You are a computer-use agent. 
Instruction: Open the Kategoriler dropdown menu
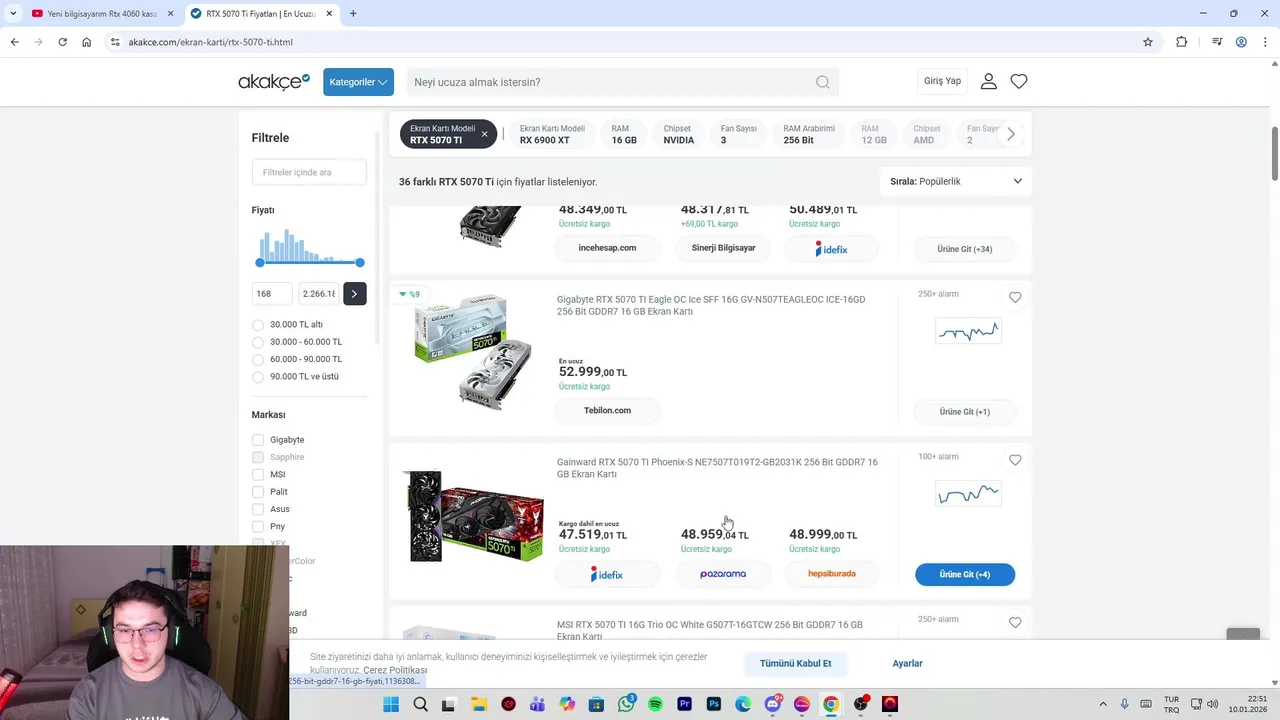coord(358,82)
